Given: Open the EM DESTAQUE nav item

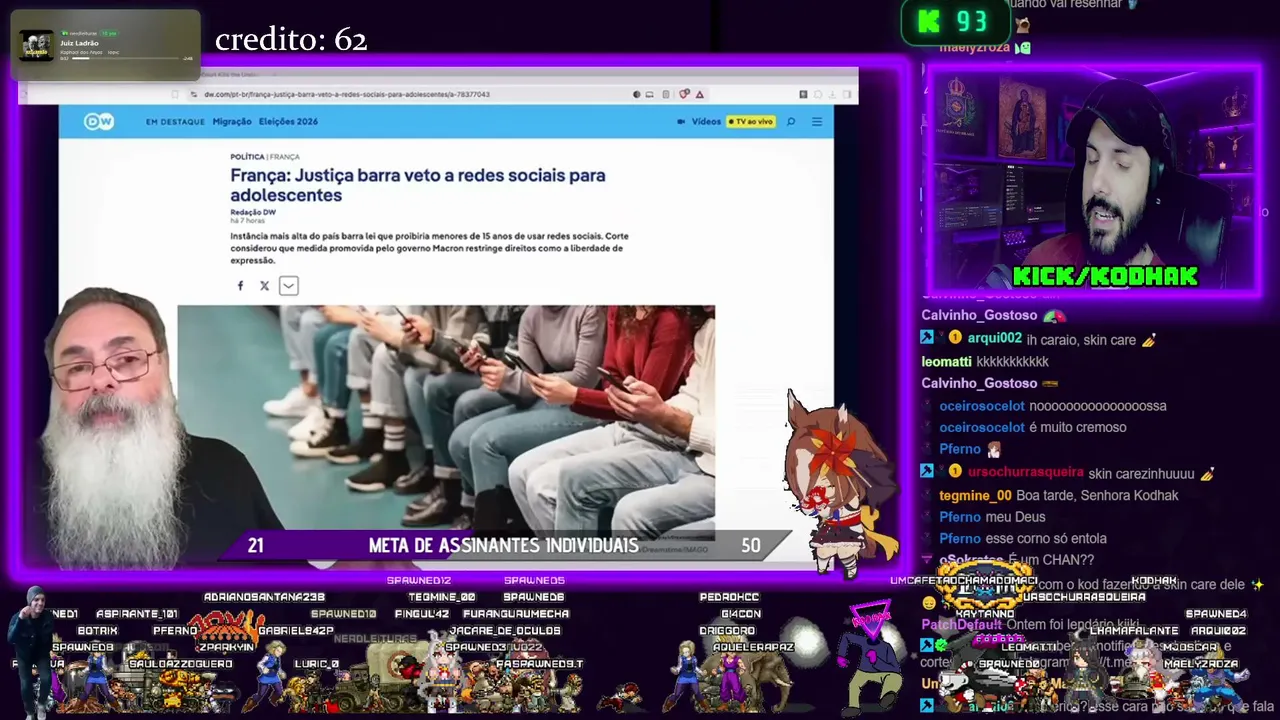Looking at the screenshot, I should 174,122.
